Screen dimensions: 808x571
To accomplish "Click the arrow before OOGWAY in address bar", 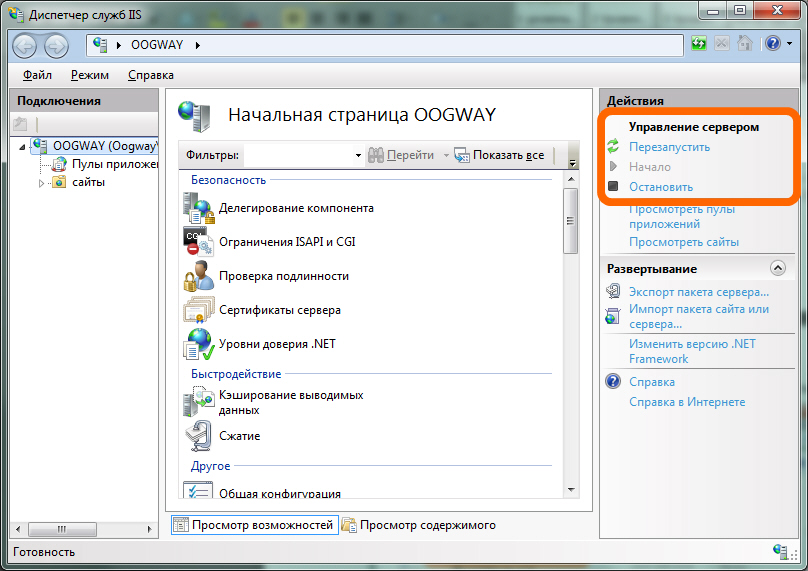I will tap(119, 45).
